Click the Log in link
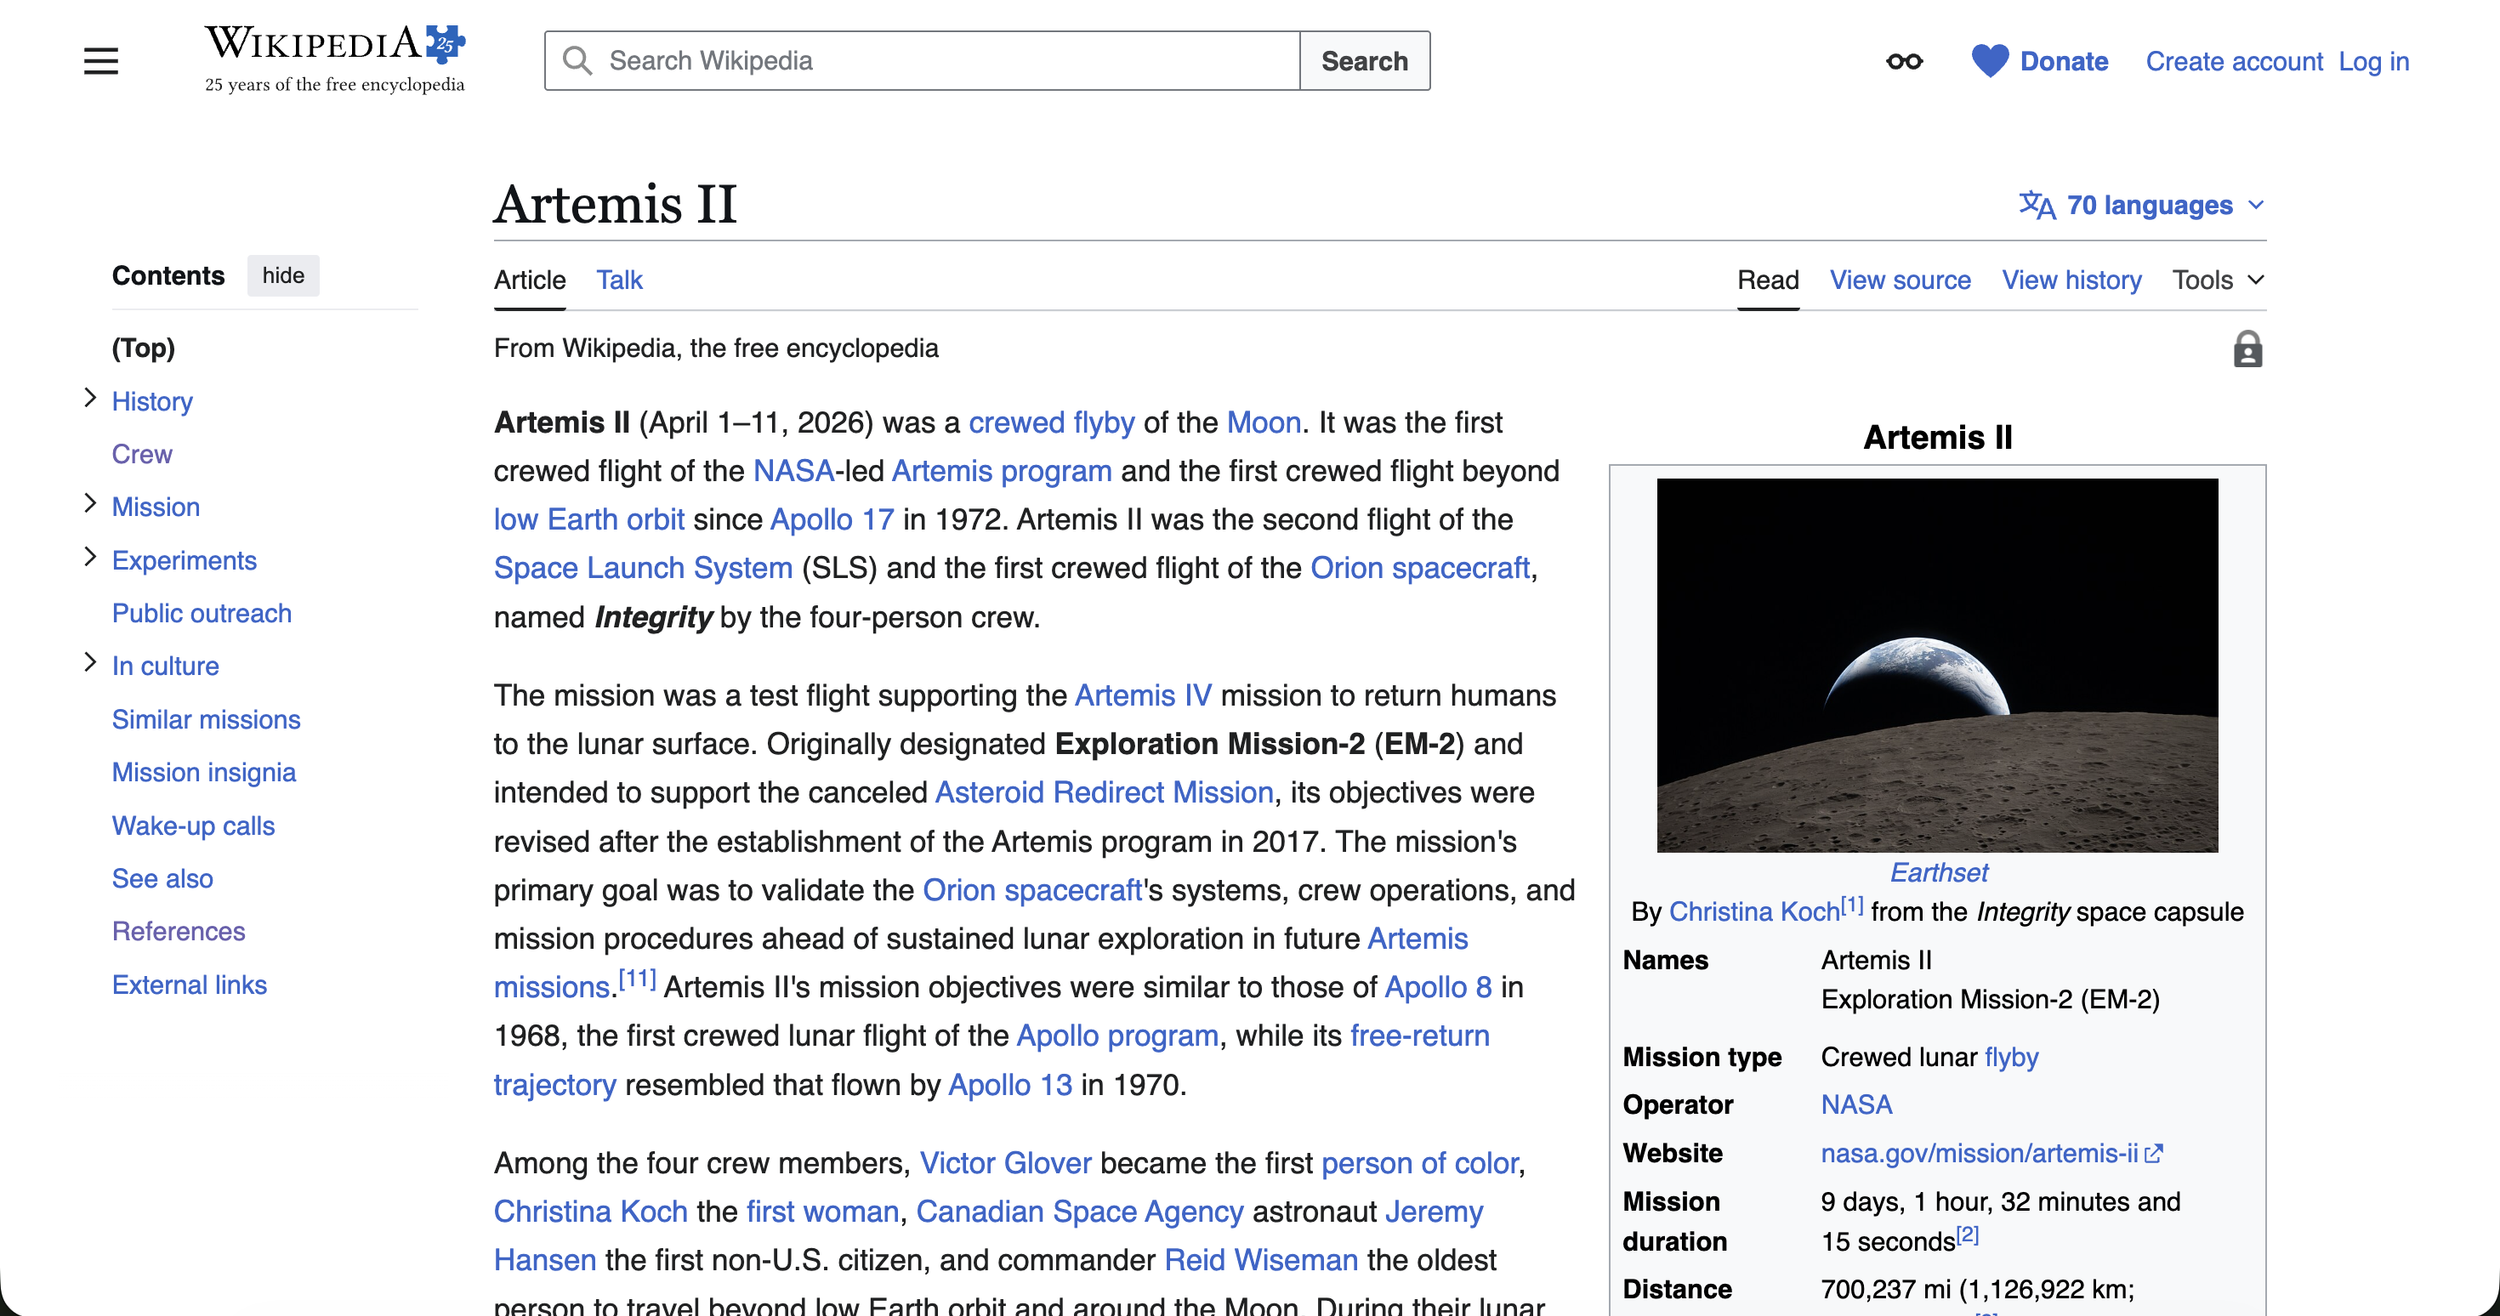 pyautogui.click(x=2374, y=62)
